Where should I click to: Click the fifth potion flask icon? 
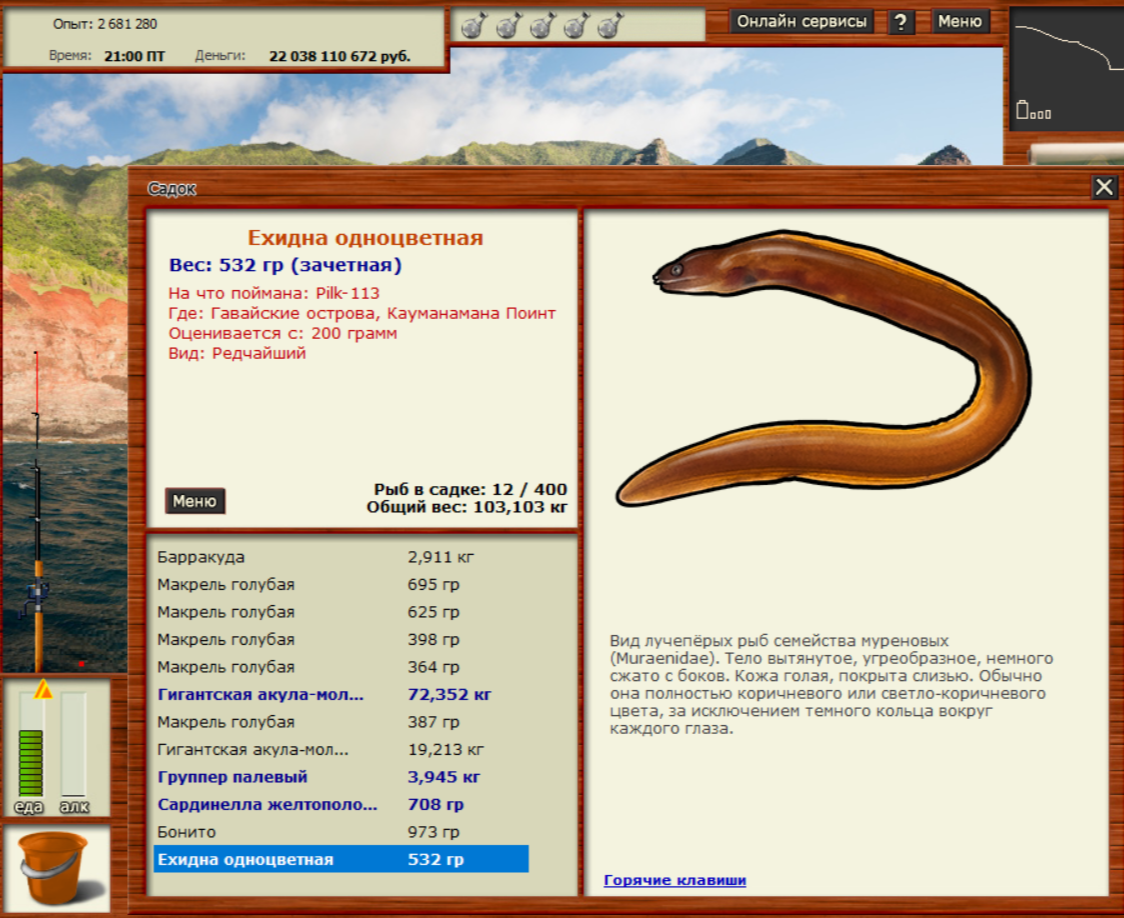(x=610, y=26)
